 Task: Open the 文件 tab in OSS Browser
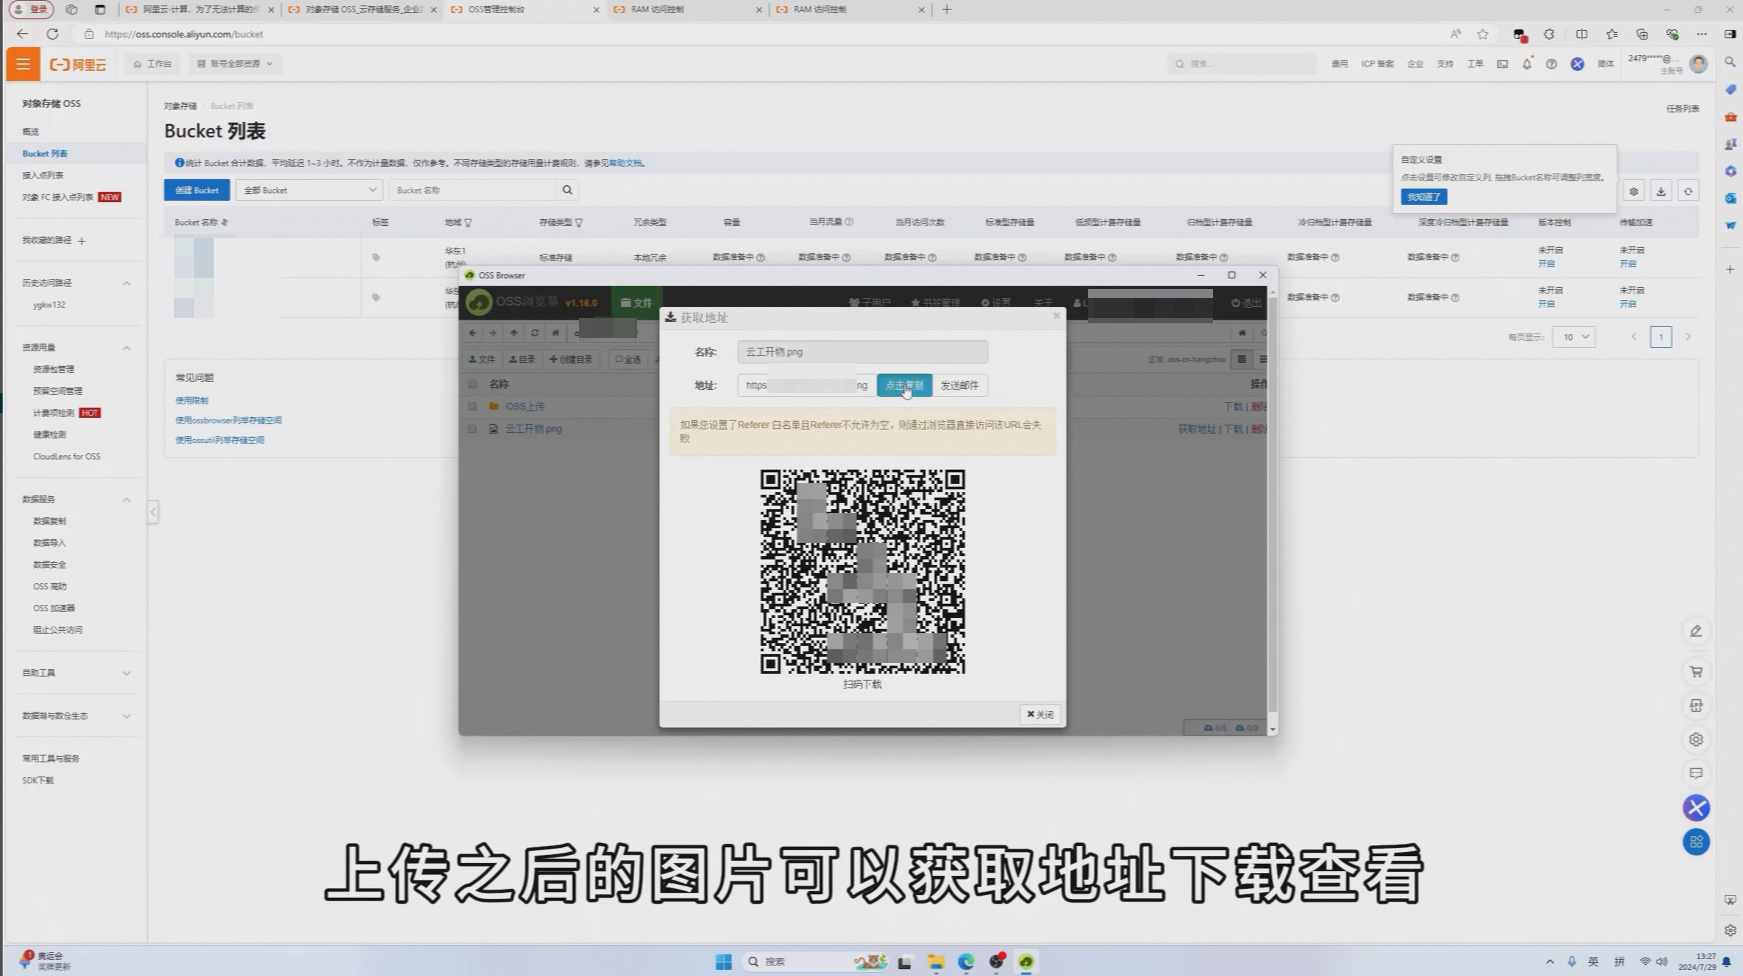click(636, 303)
